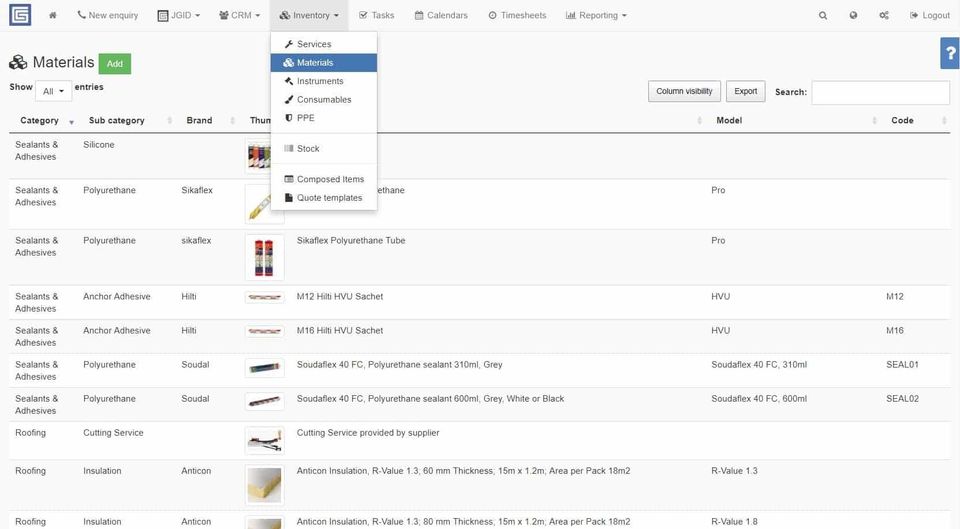Sort by the Sub category column

[x=127, y=121]
